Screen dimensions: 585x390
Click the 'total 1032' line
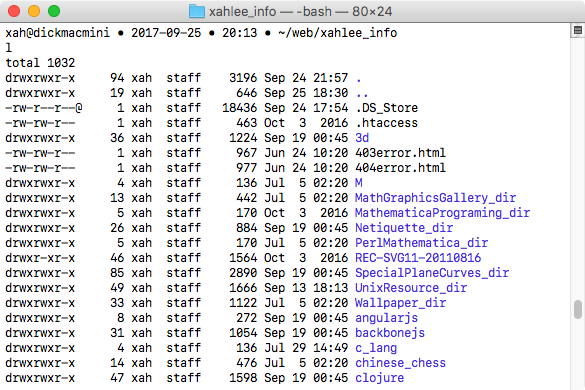pyautogui.click(x=40, y=63)
